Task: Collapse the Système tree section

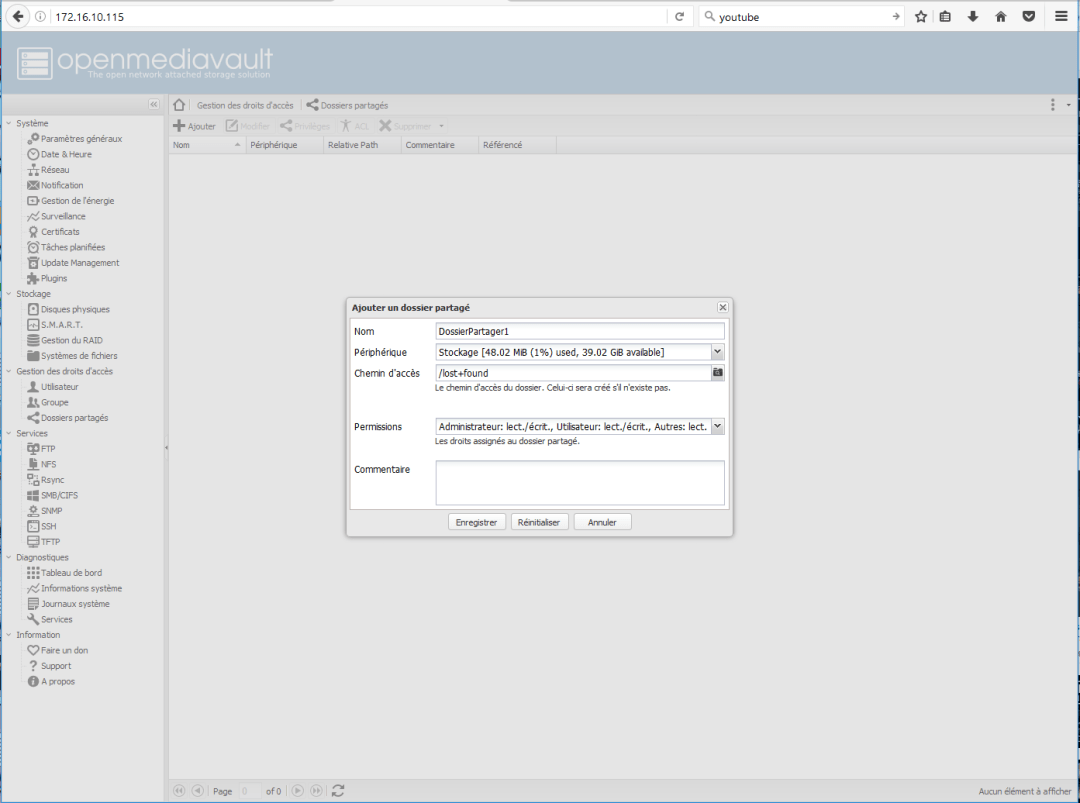Action: [x=9, y=124]
